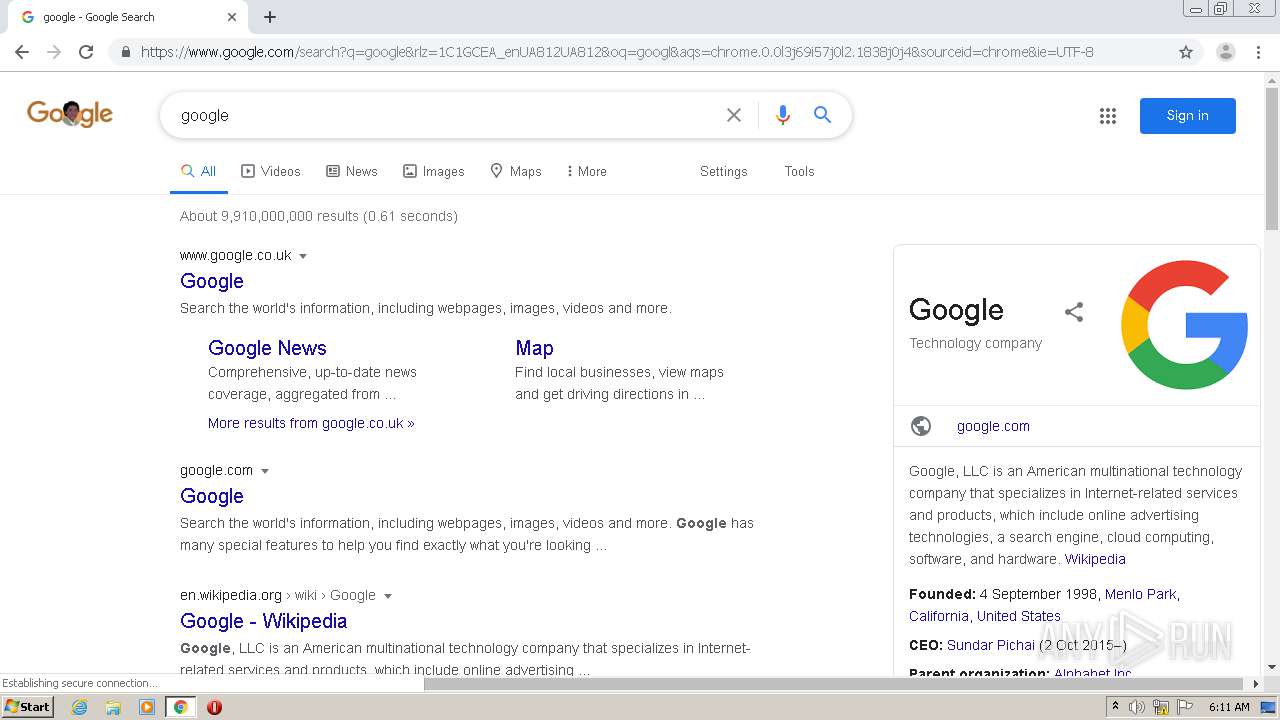The height and width of the screenshot is (720, 1280).
Task: Open the Google result from google.co.uk
Action: click(212, 281)
